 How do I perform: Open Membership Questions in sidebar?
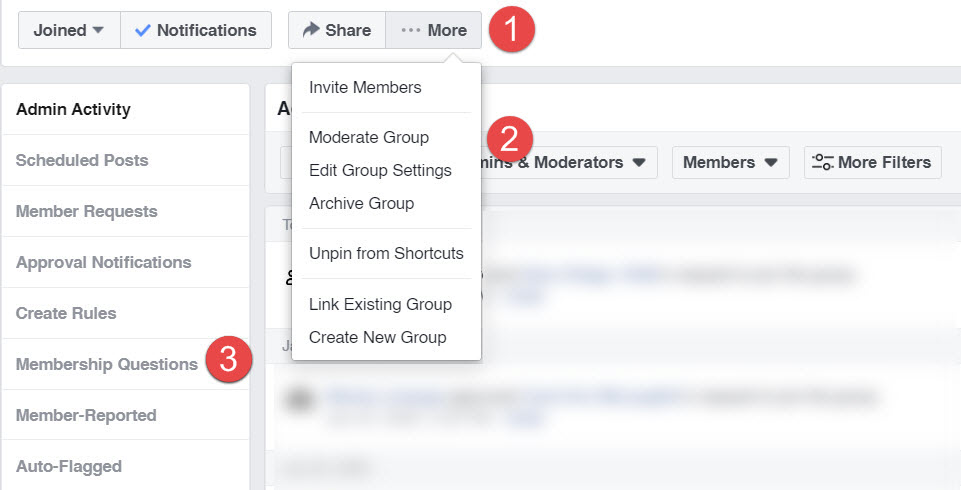point(107,364)
